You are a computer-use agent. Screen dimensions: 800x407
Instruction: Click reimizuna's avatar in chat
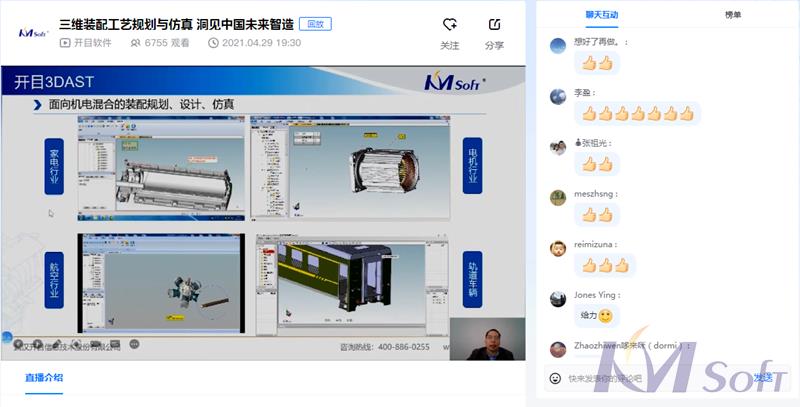(x=558, y=247)
